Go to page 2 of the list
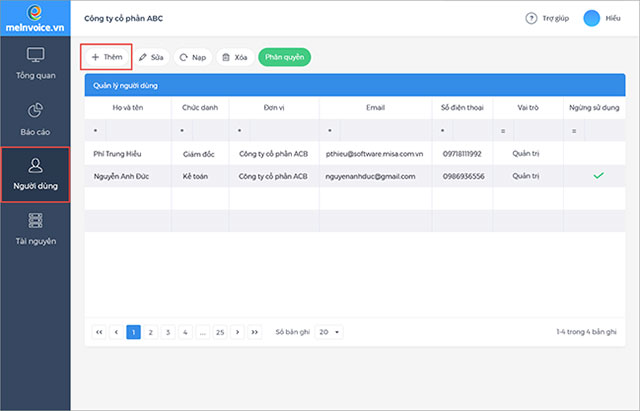 pos(151,332)
